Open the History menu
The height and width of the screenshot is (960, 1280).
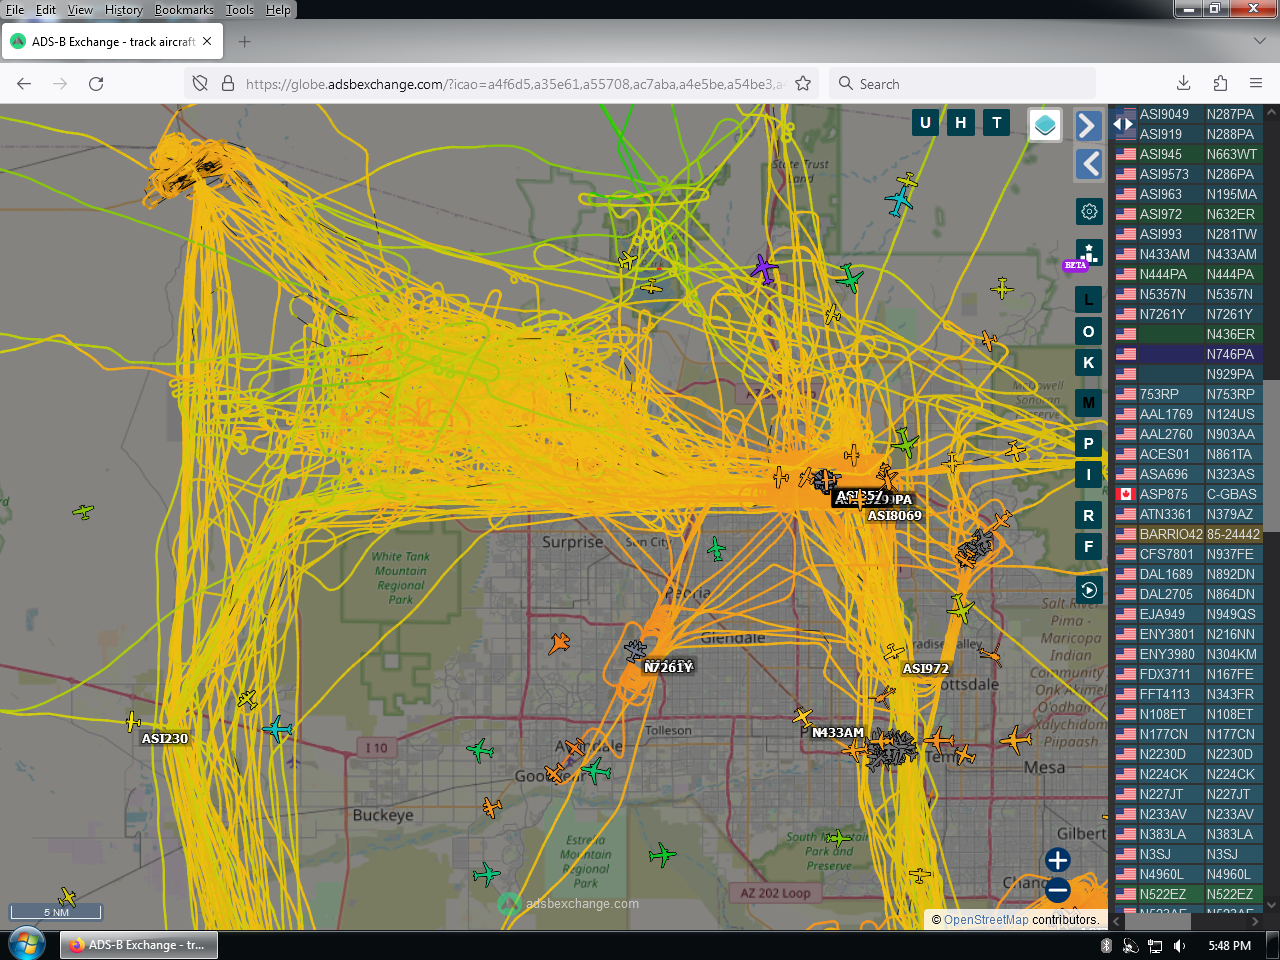click(x=124, y=10)
